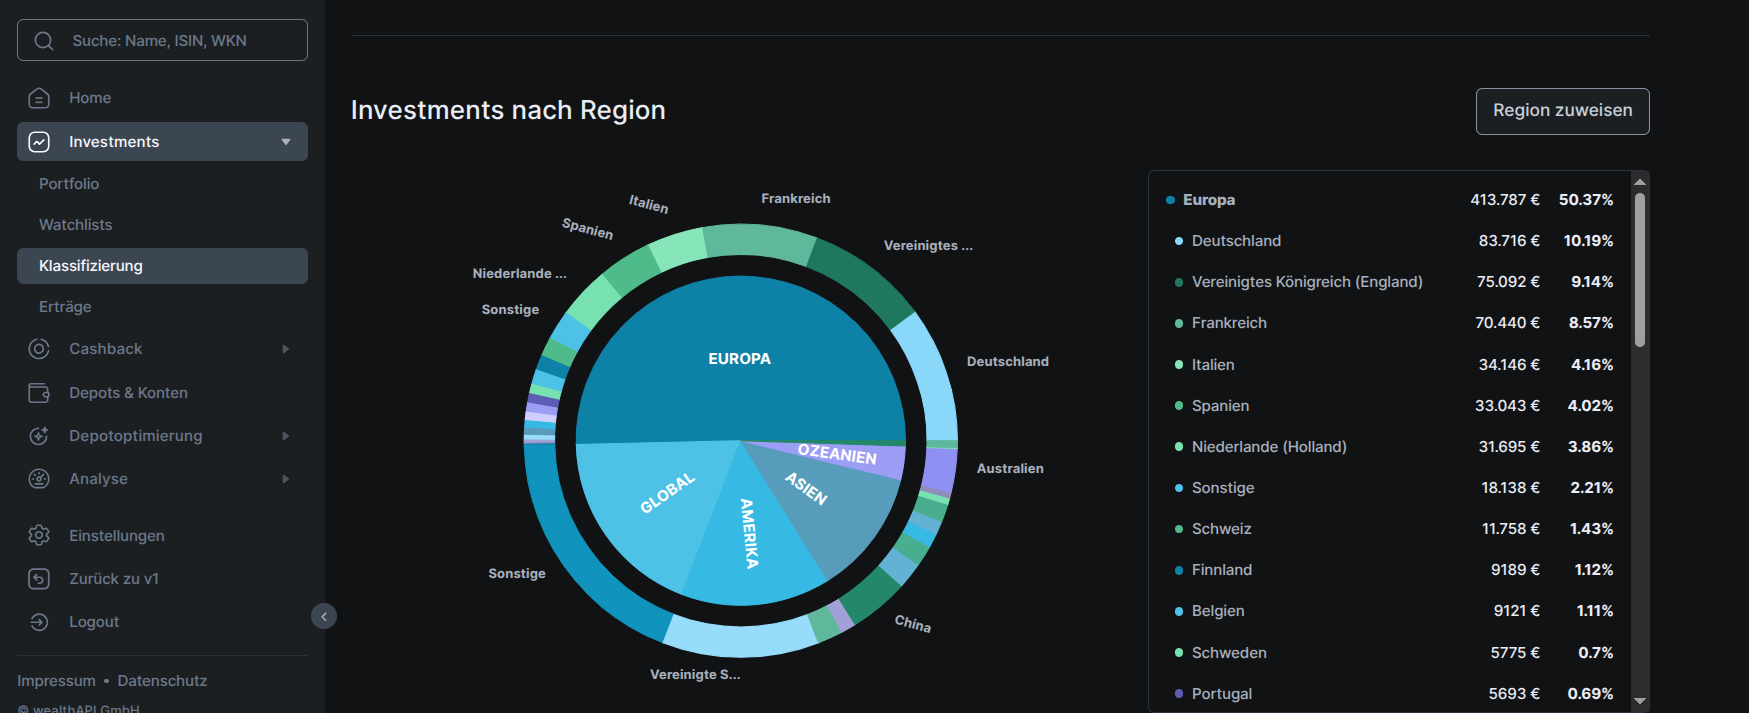Image resolution: width=1749 pixels, height=713 pixels.
Task: Open Einstellungen from the sidebar
Action: click(117, 536)
